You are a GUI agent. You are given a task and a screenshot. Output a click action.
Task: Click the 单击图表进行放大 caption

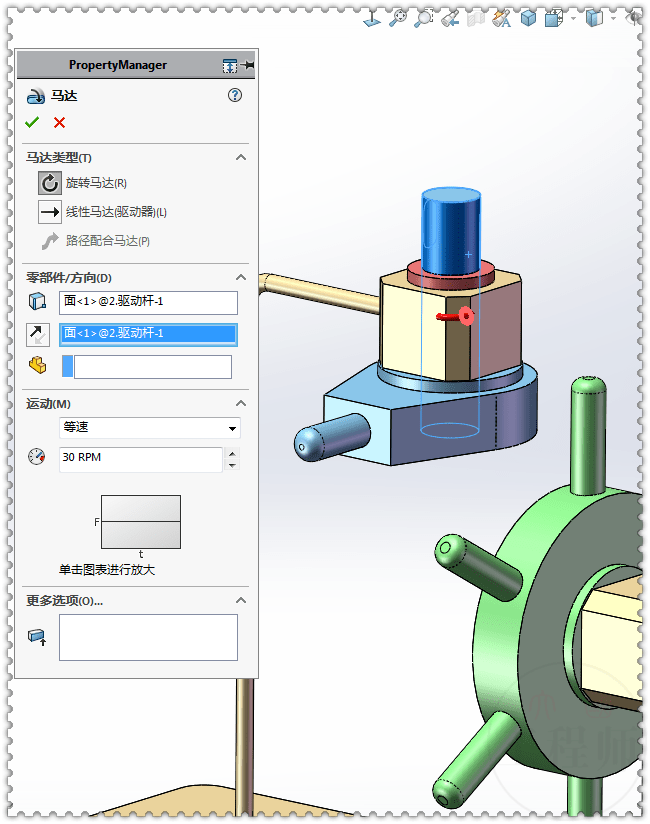pyautogui.click(x=107, y=570)
